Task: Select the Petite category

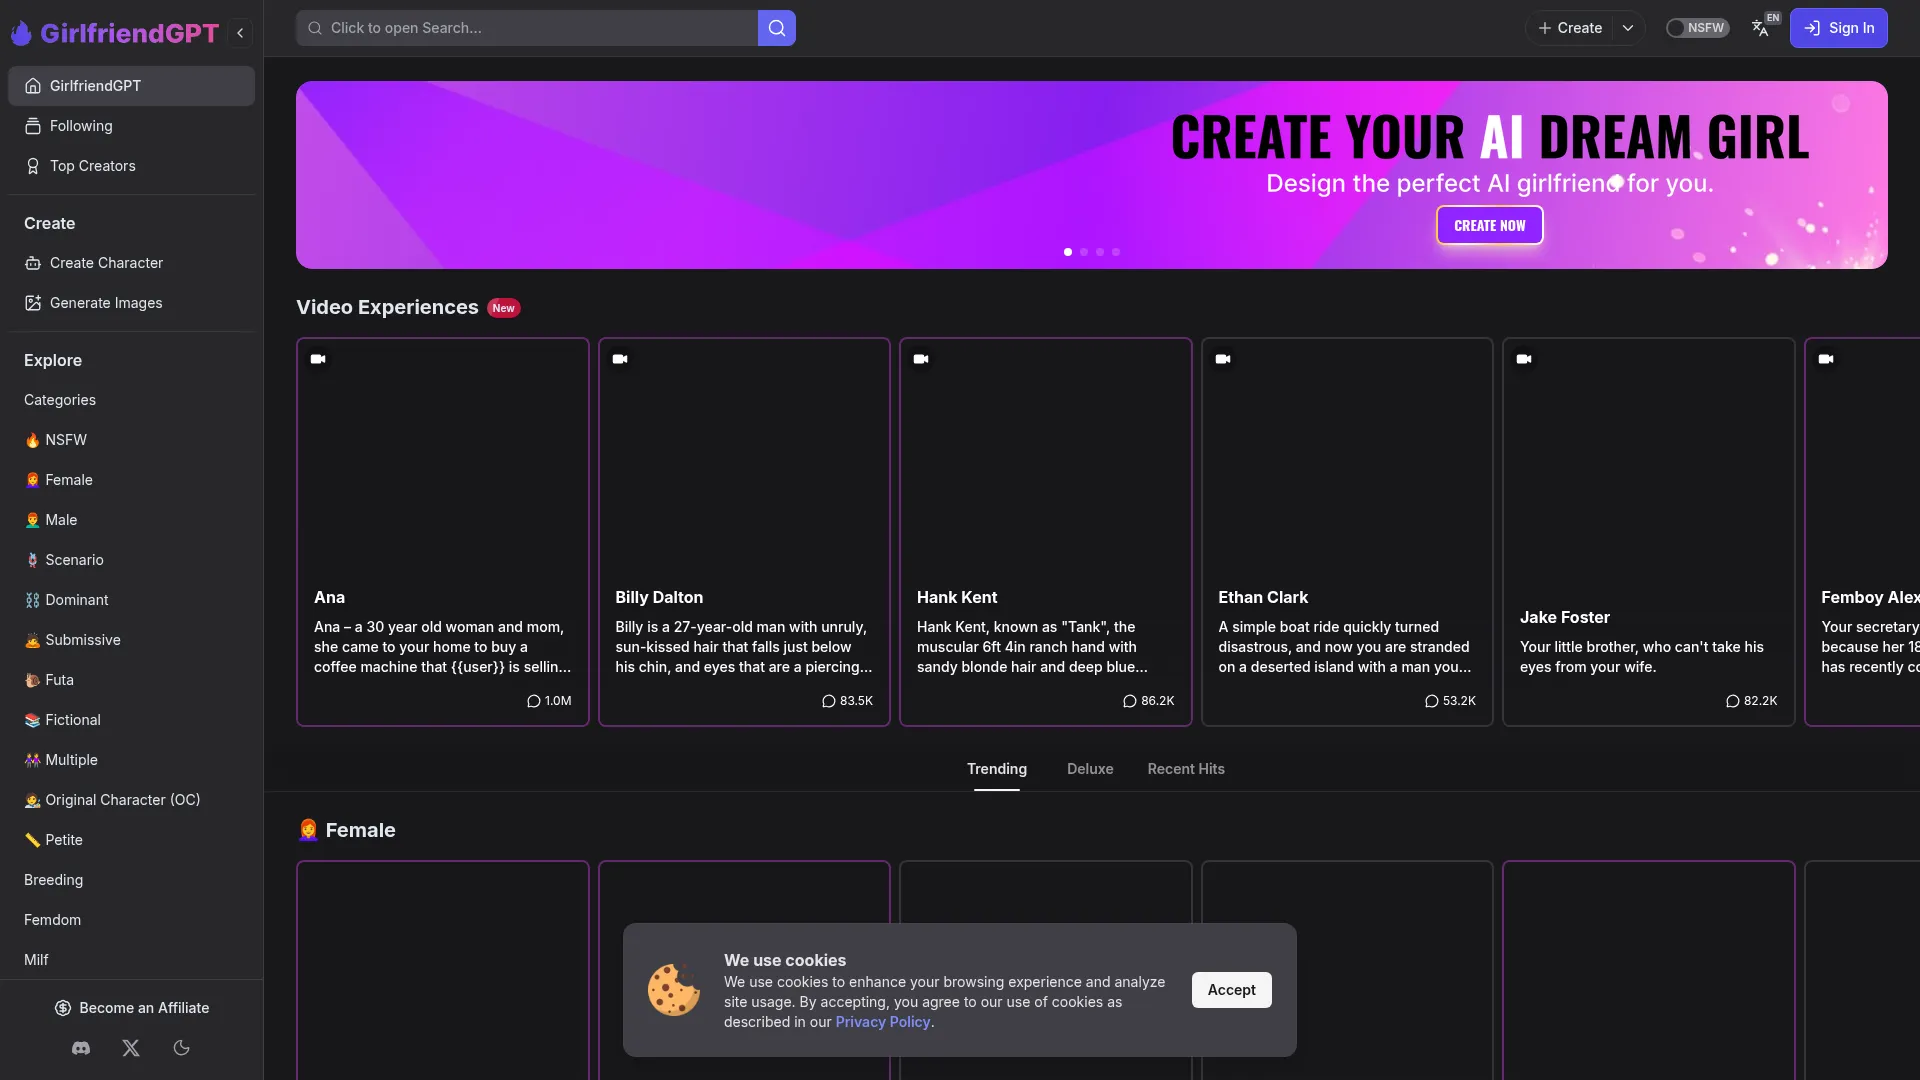Action: (x=131, y=840)
